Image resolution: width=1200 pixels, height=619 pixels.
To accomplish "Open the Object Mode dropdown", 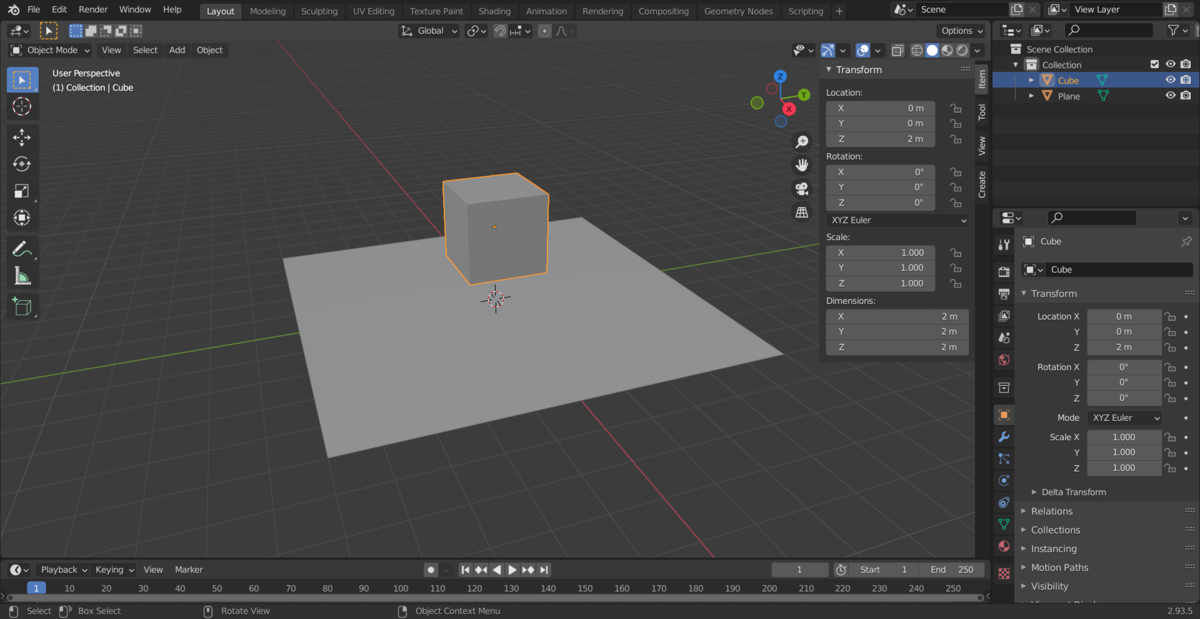I will tap(50, 50).
